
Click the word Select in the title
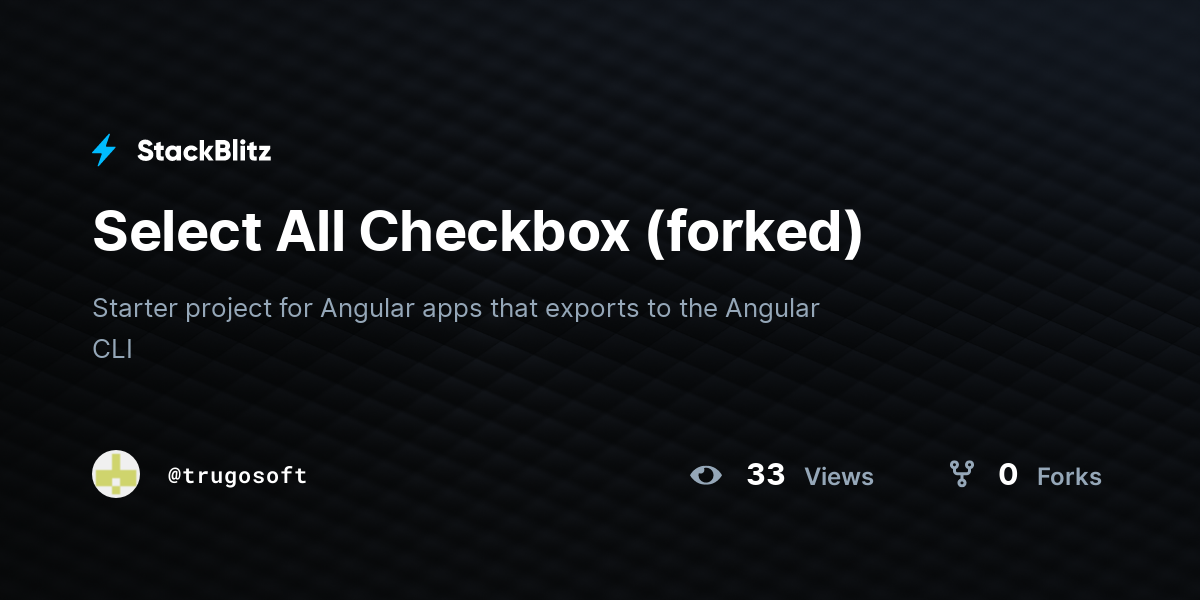(177, 232)
